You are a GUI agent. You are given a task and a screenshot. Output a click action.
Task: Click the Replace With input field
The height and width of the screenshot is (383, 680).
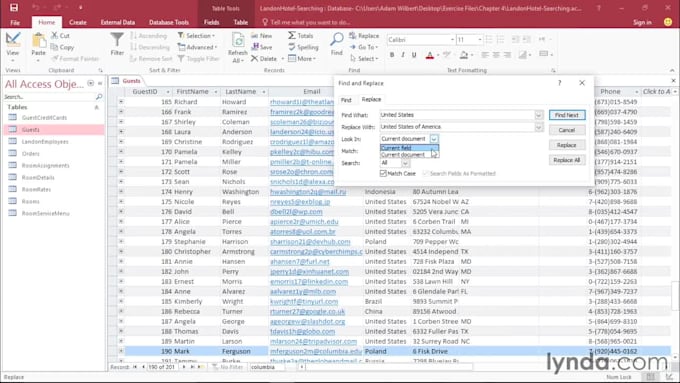457,127
